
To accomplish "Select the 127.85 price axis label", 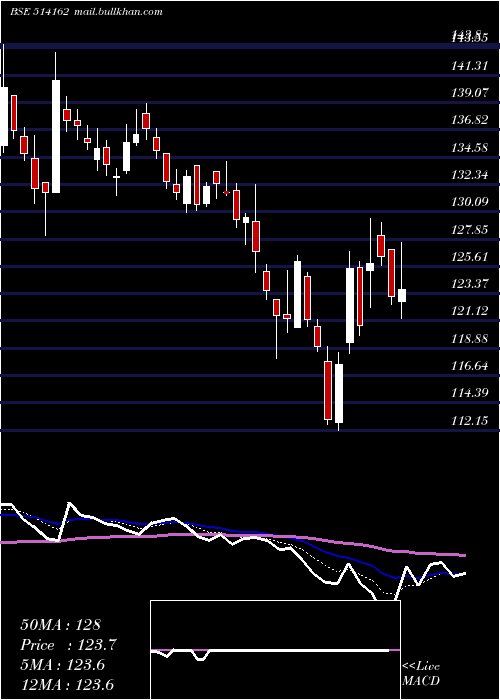I will (x=469, y=230).
